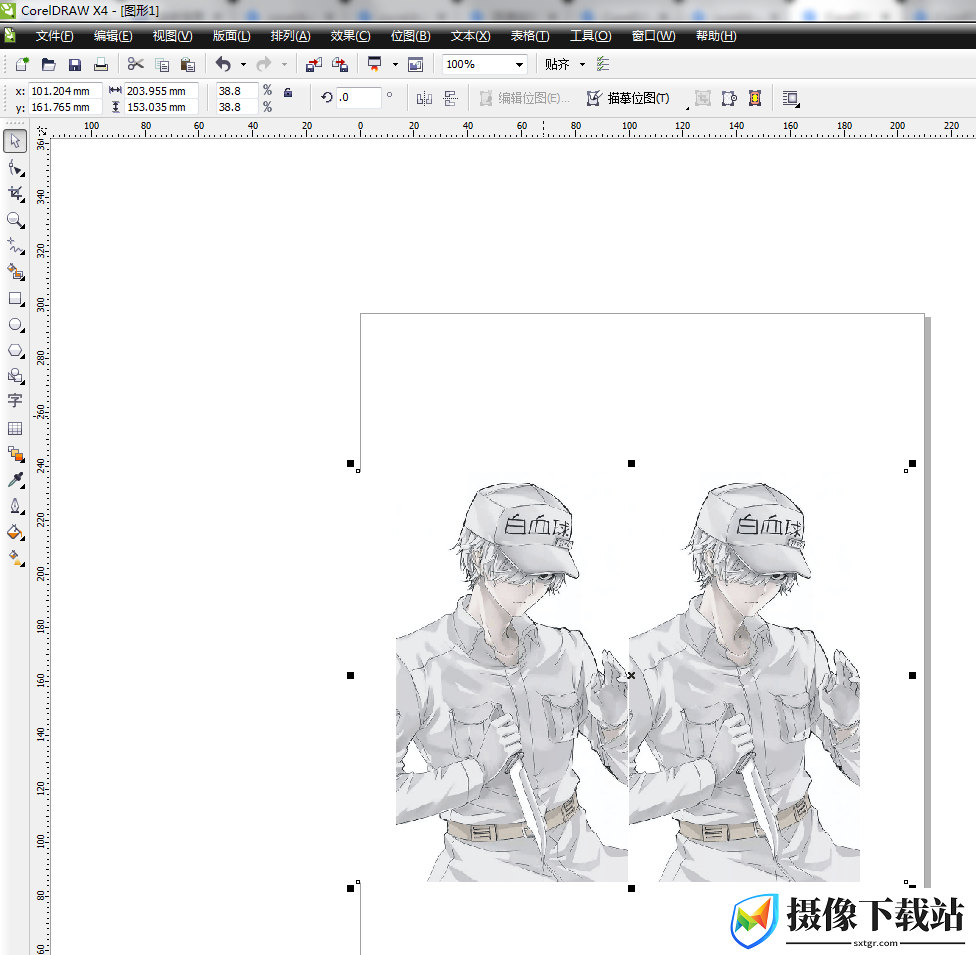Screen dimensions: 976x955
Task: Click the x position field
Action: click(x=65, y=91)
